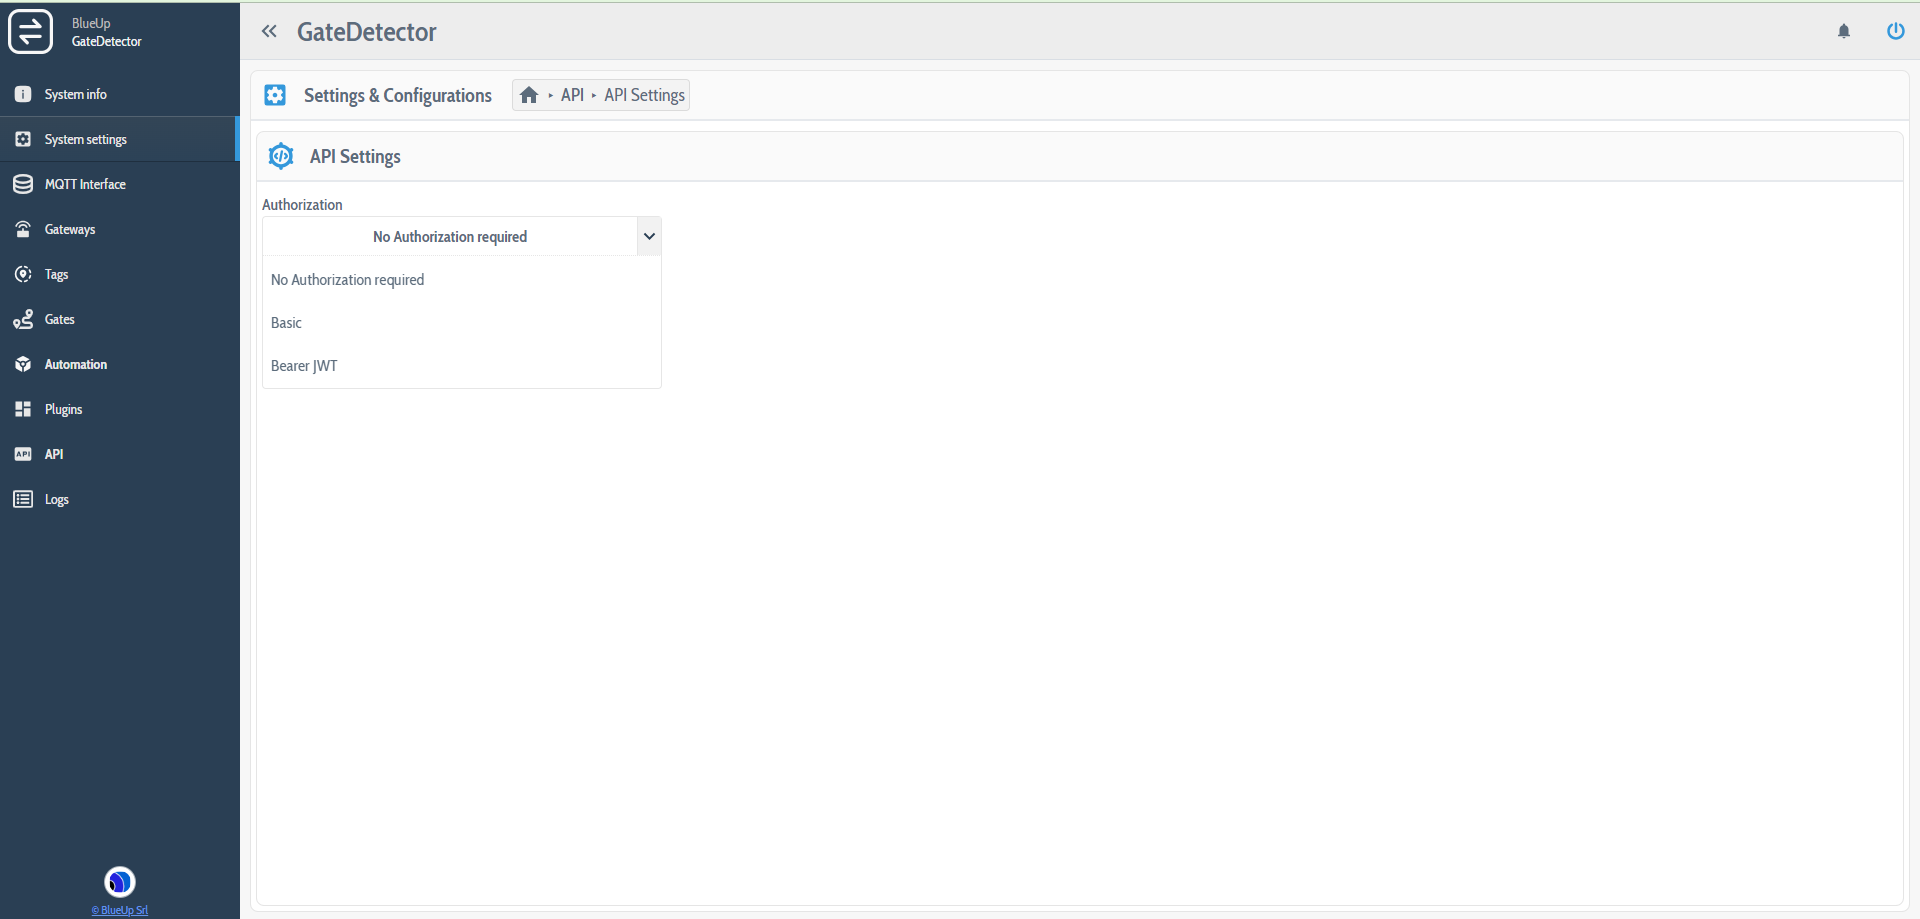The width and height of the screenshot is (1920, 919).
Task: Open the MQTT Interface section
Action: [x=85, y=184]
